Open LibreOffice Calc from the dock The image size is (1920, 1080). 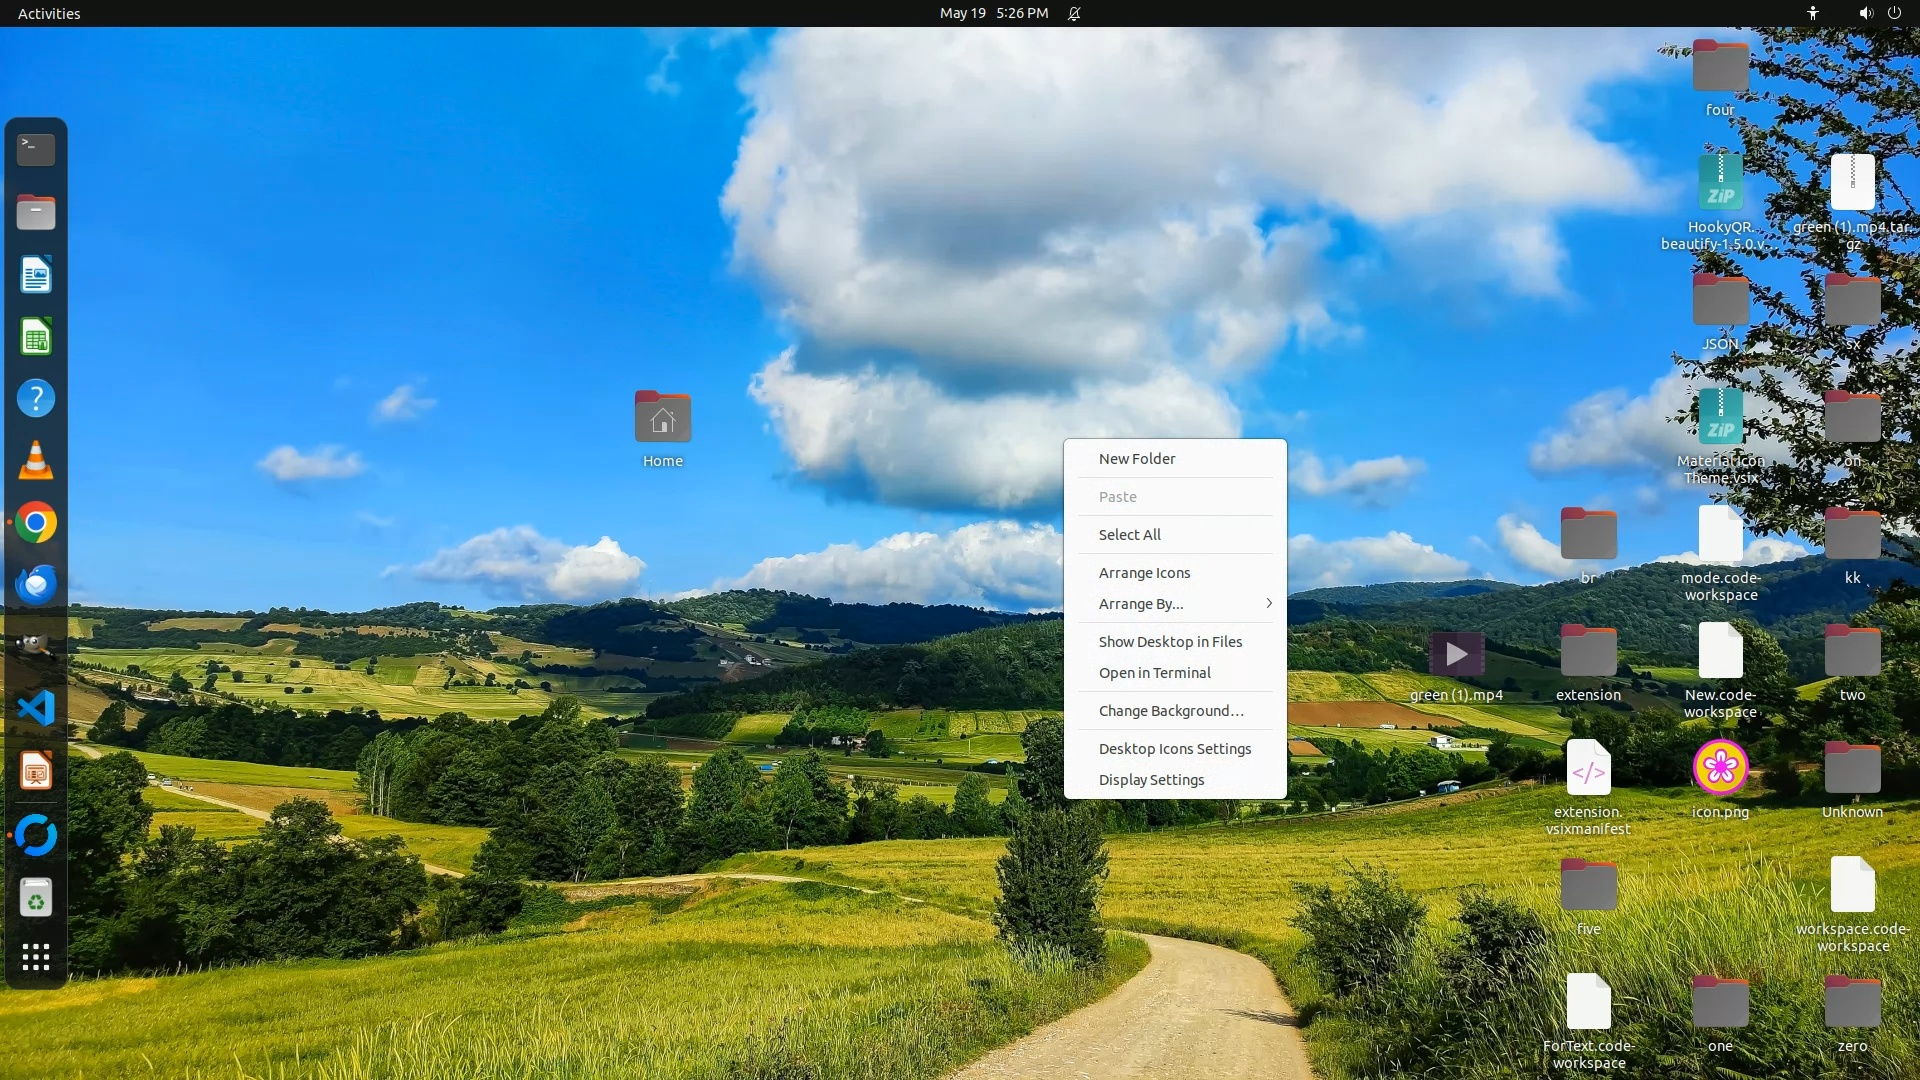click(x=36, y=337)
